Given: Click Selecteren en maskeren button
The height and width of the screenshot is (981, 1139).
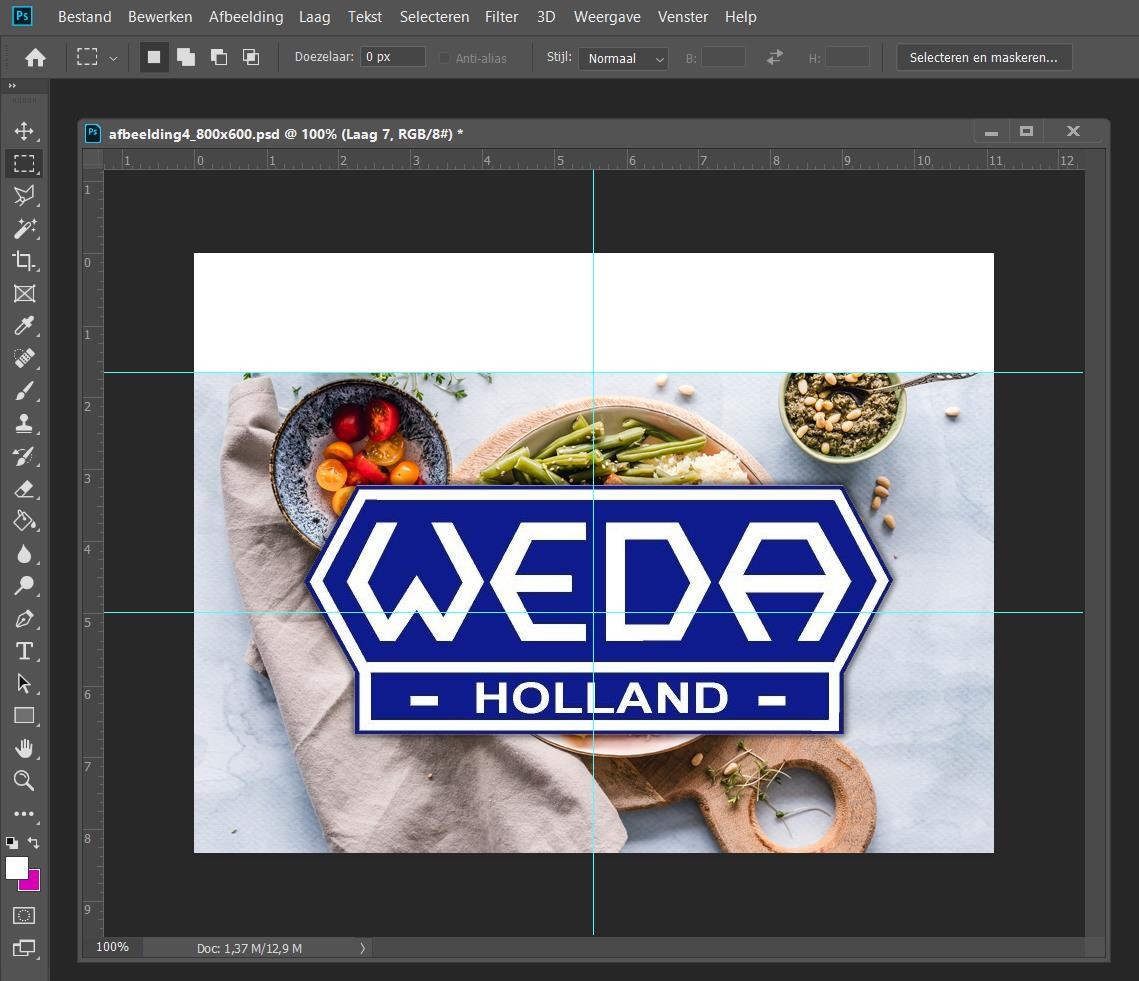Looking at the screenshot, I should [x=984, y=57].
